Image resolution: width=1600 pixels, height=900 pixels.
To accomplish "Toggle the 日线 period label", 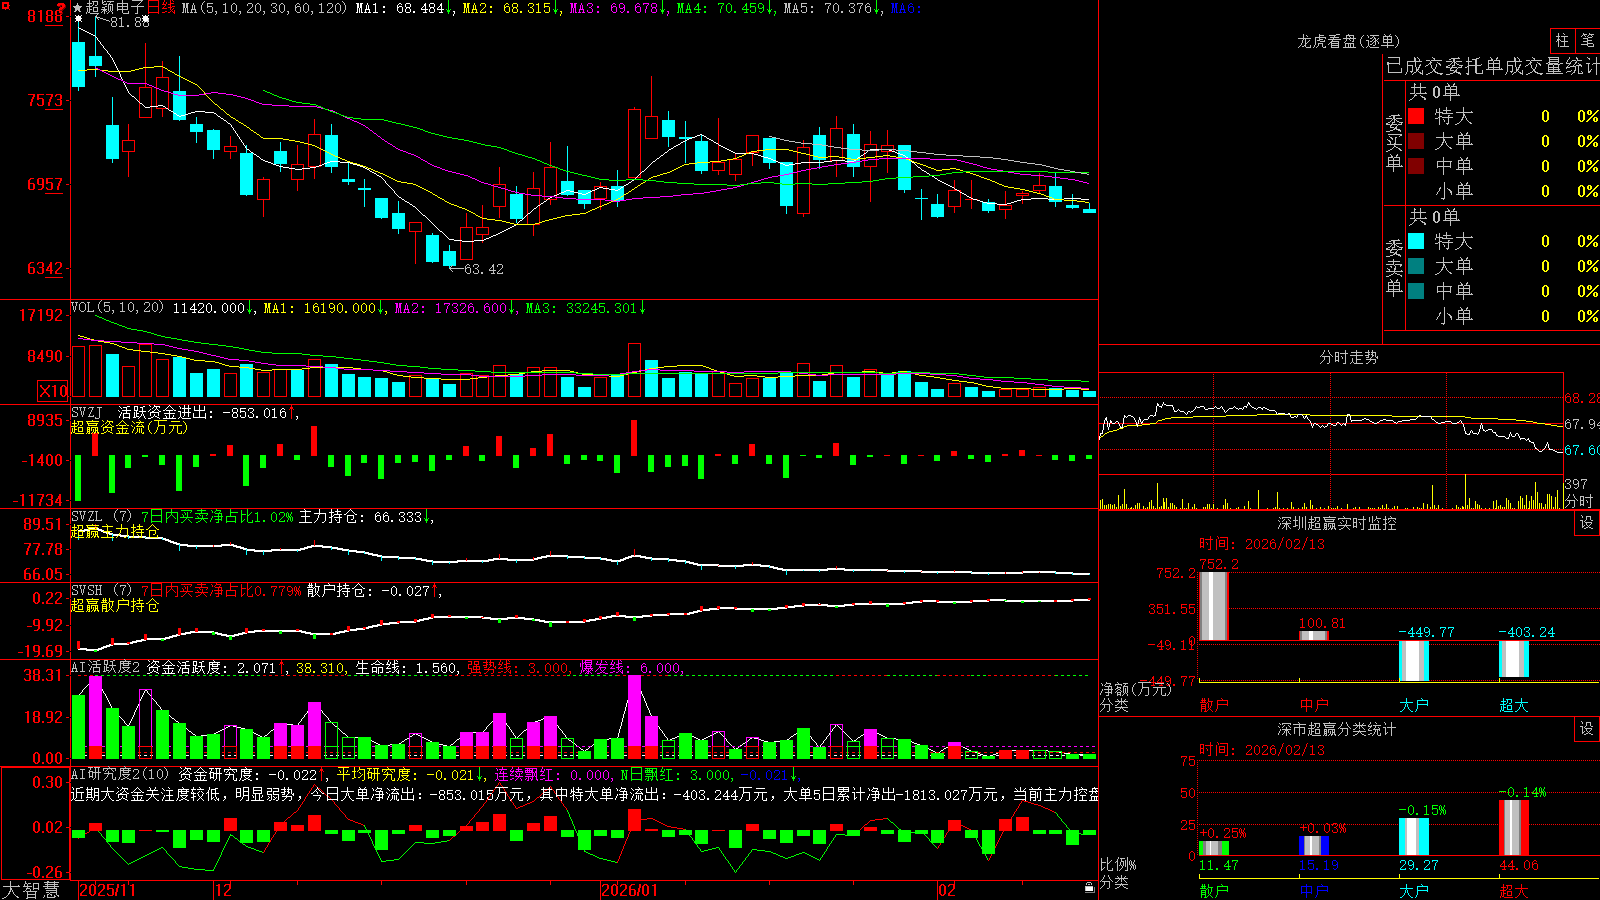I will (x=161, y=8).
